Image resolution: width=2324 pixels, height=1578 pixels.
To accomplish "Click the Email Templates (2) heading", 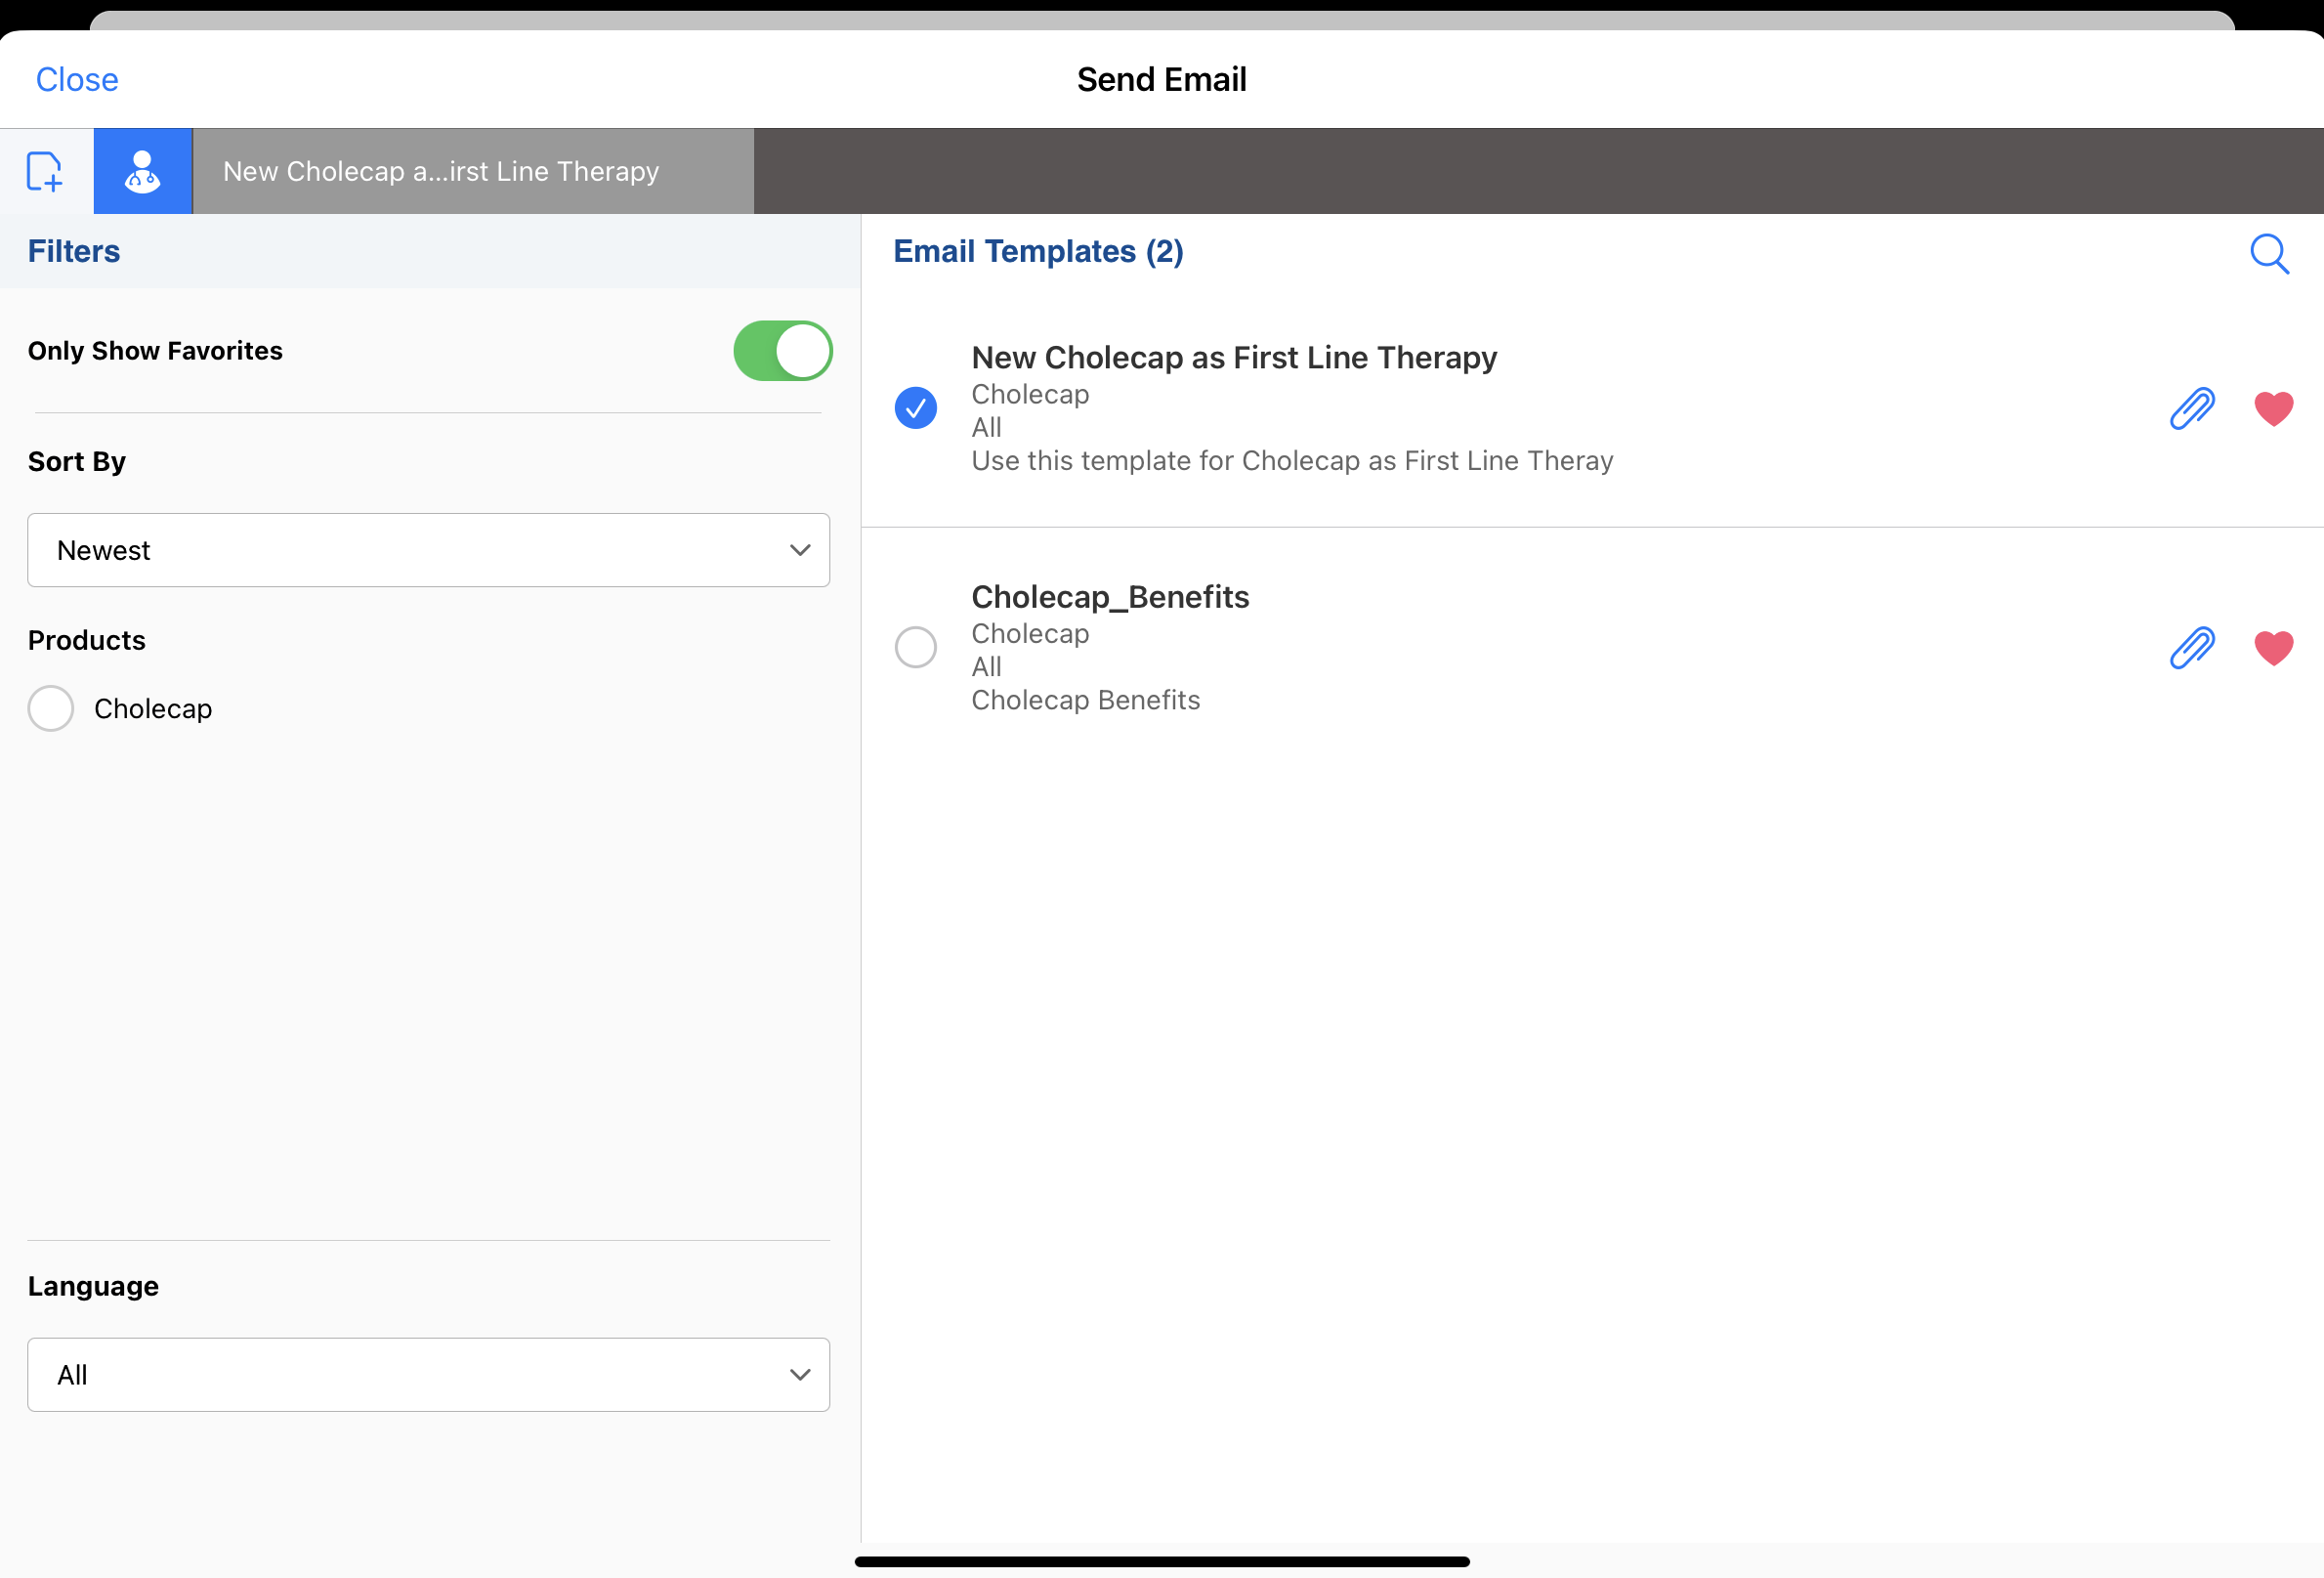I will click(x=1037, y=252).
